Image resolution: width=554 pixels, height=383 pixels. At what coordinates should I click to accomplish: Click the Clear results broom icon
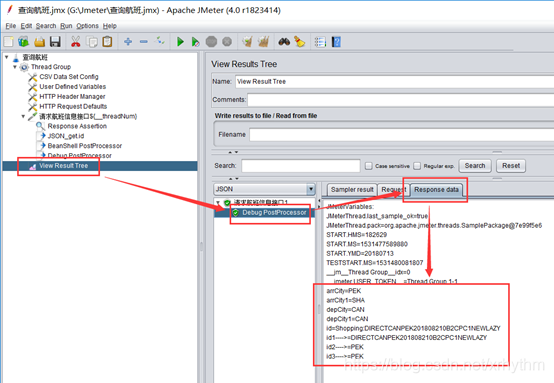(247, 42)
